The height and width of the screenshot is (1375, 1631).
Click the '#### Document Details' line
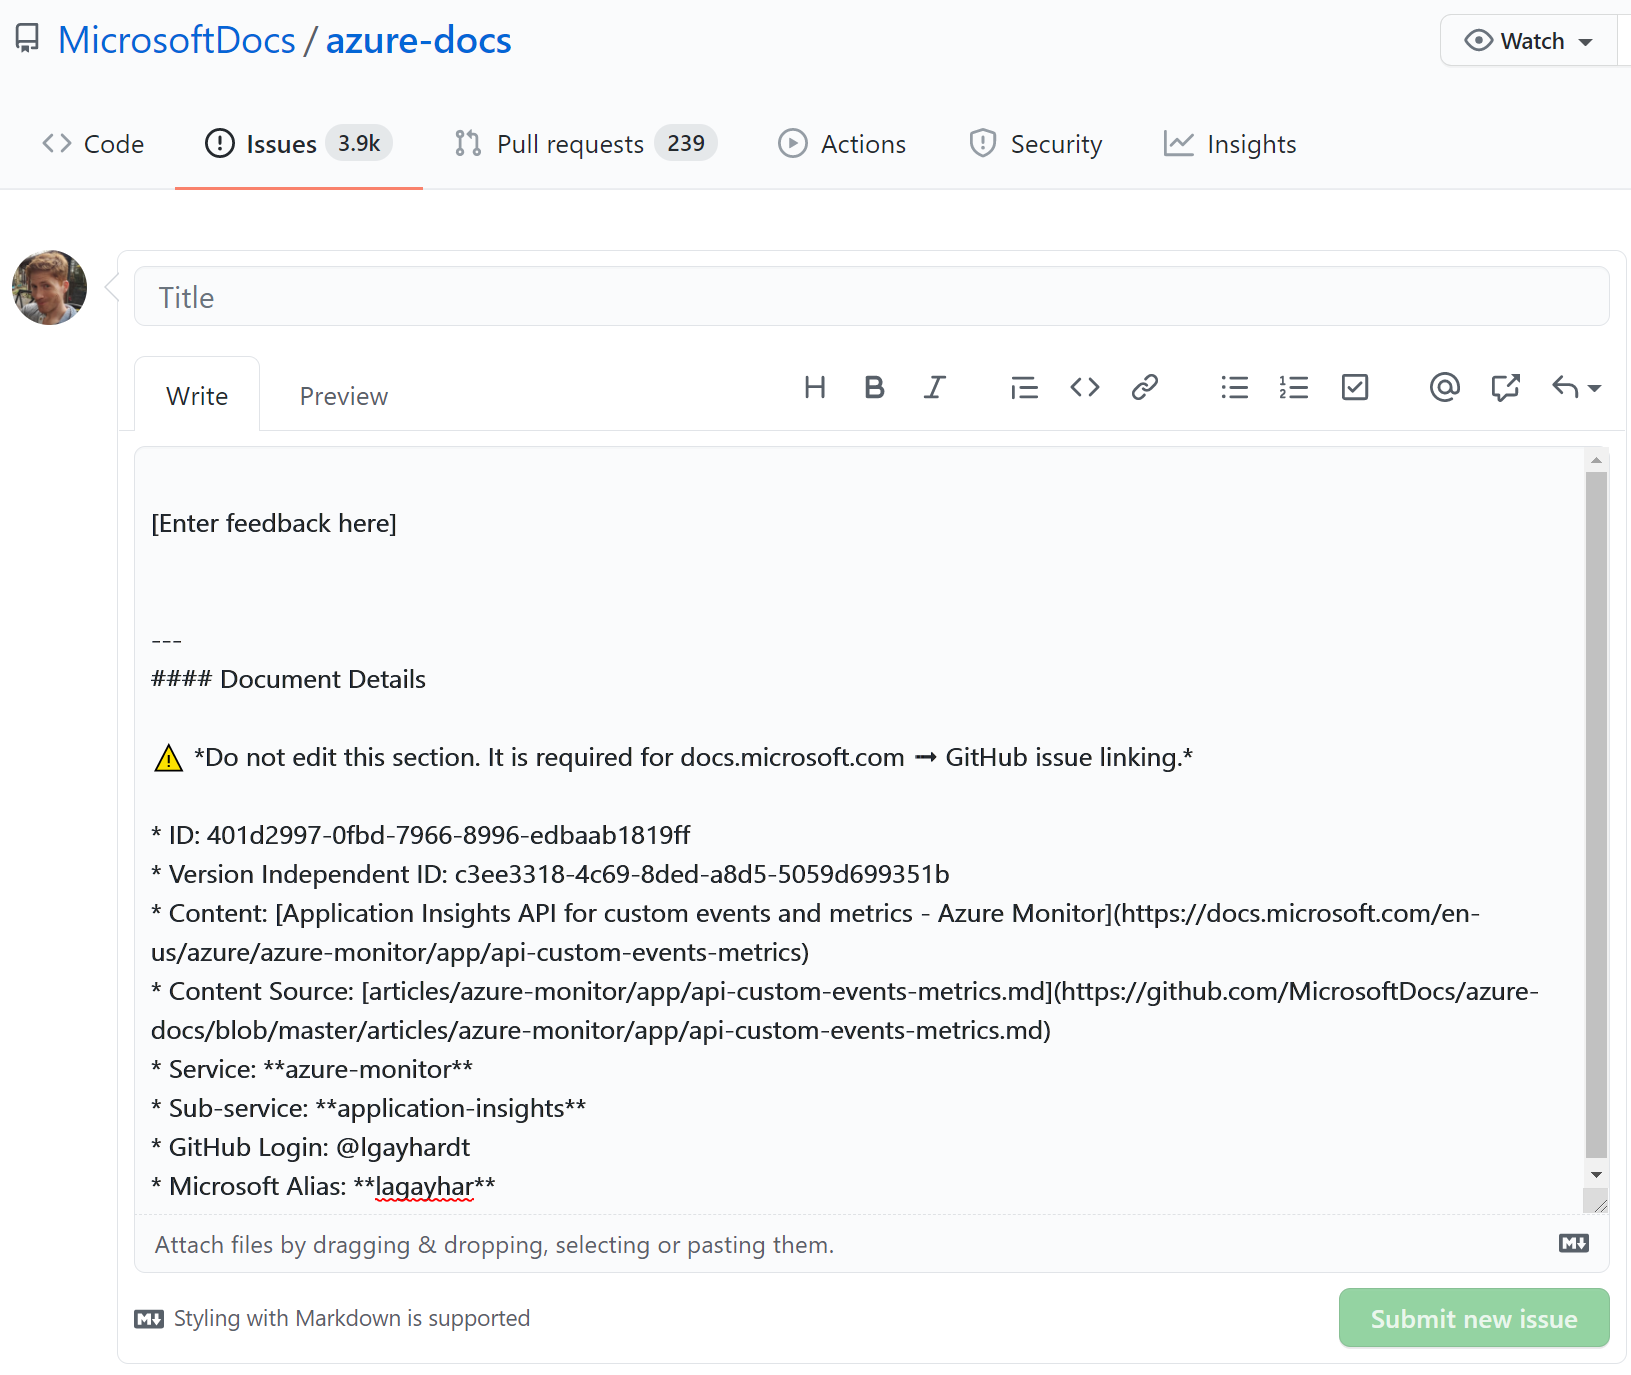click(288, 679)
